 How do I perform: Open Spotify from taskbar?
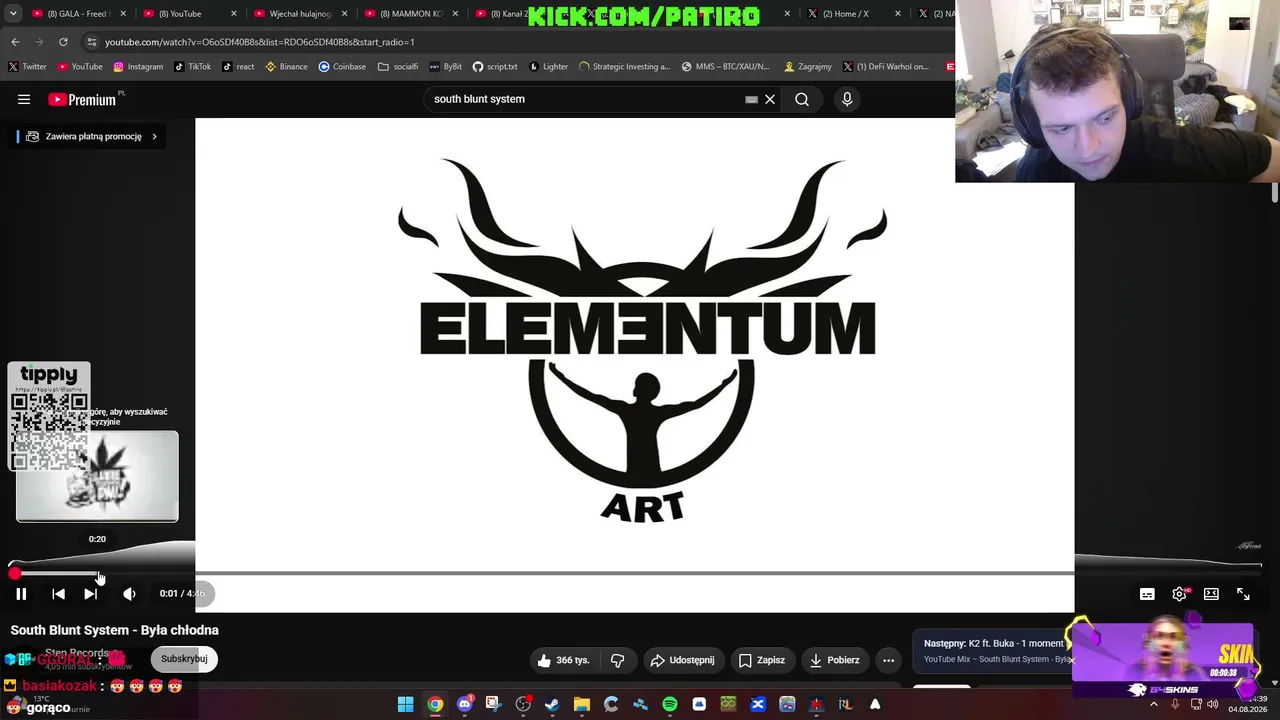pyautogui.click(x=670, y=705)
